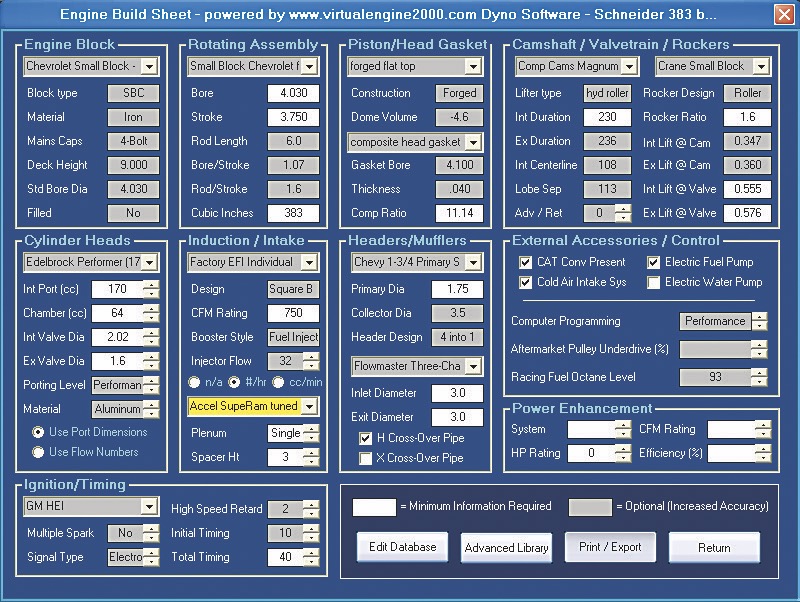Select Use Port Dimensions radio button

pyautogui.click(x=38, y=432)
